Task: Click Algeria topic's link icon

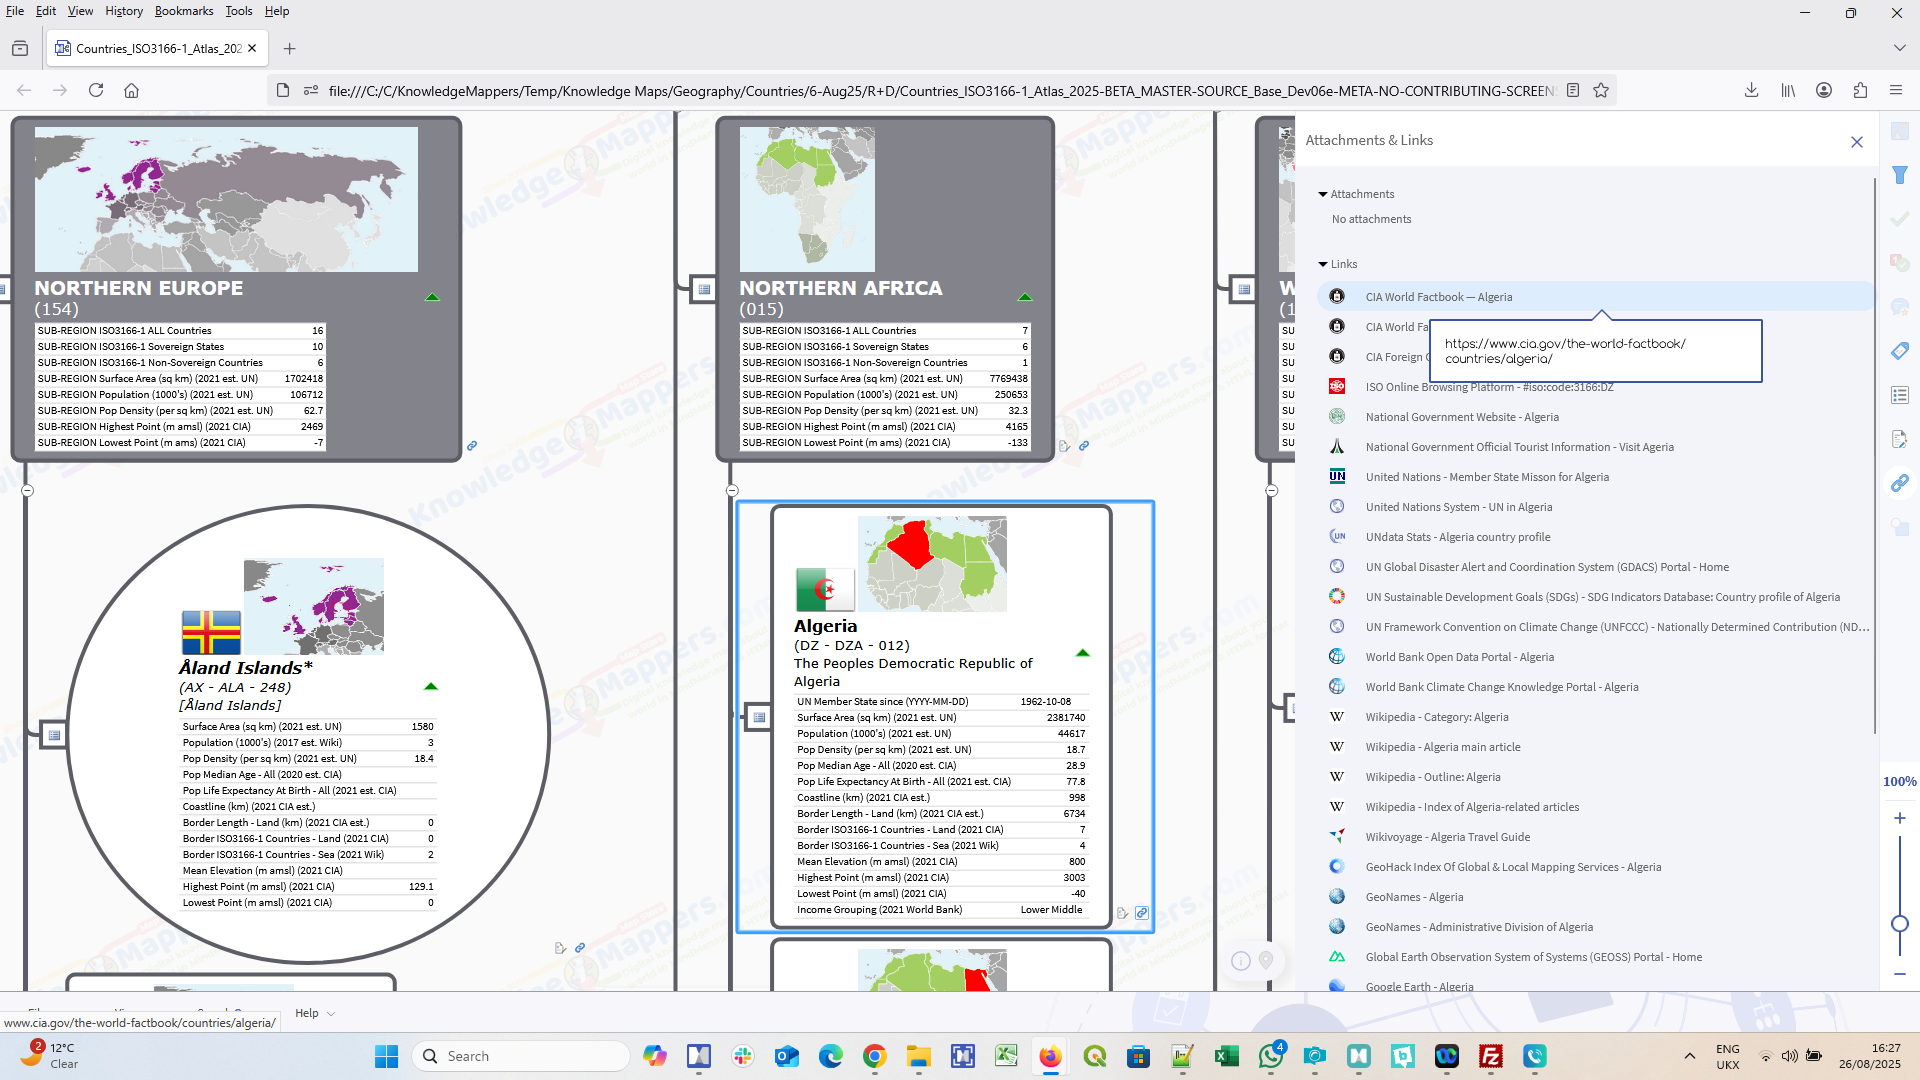Action: (x=1142, y=913)
